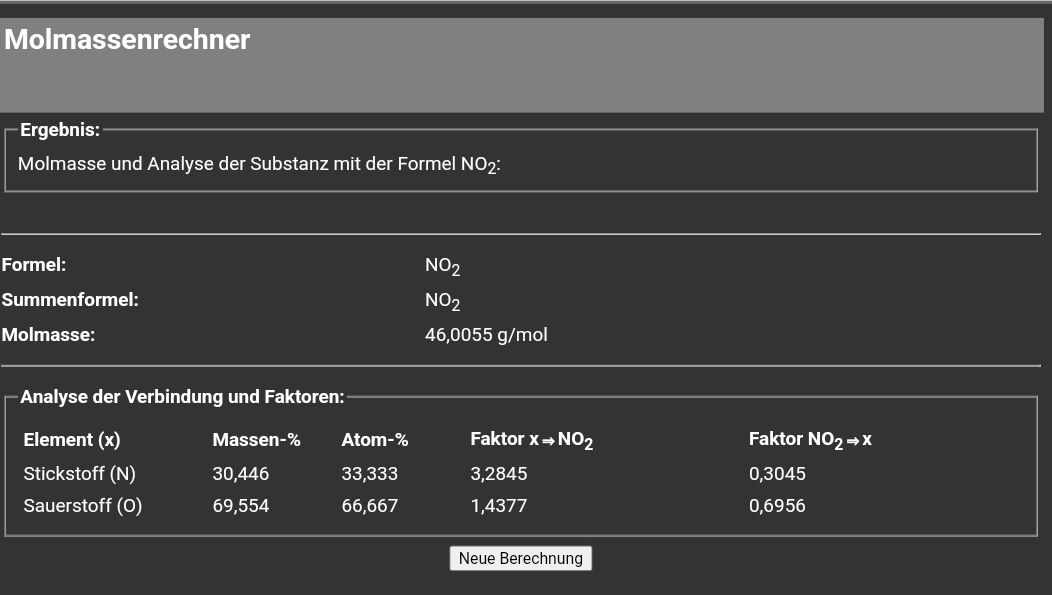This screenshot has height=595, width=1052.
Task: Click the Molmassenrechner page heading
Action: click(x=127, y=40)
